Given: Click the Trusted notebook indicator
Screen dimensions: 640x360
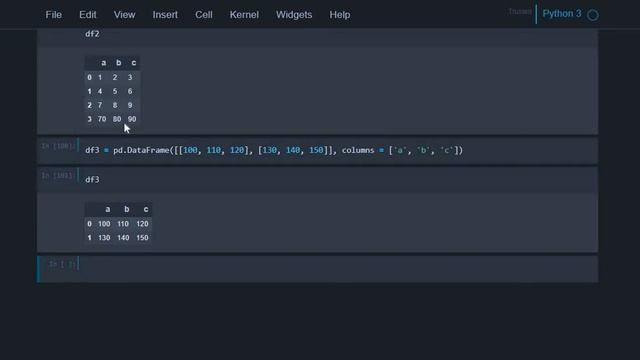Looking at the screenshot, I should [520, 11].
